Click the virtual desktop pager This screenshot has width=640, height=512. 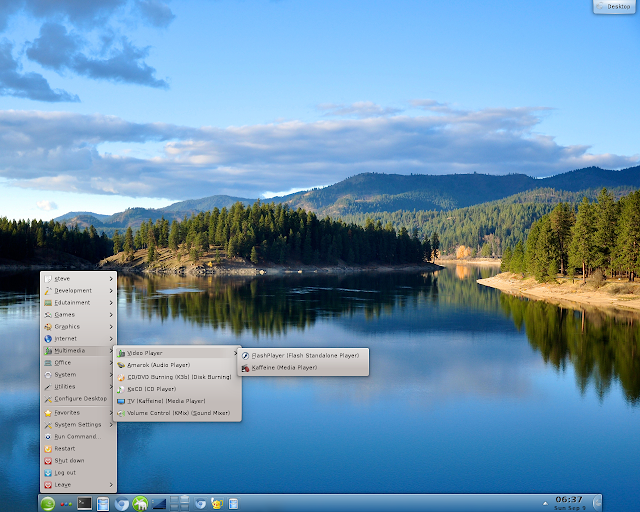(180, 503)
